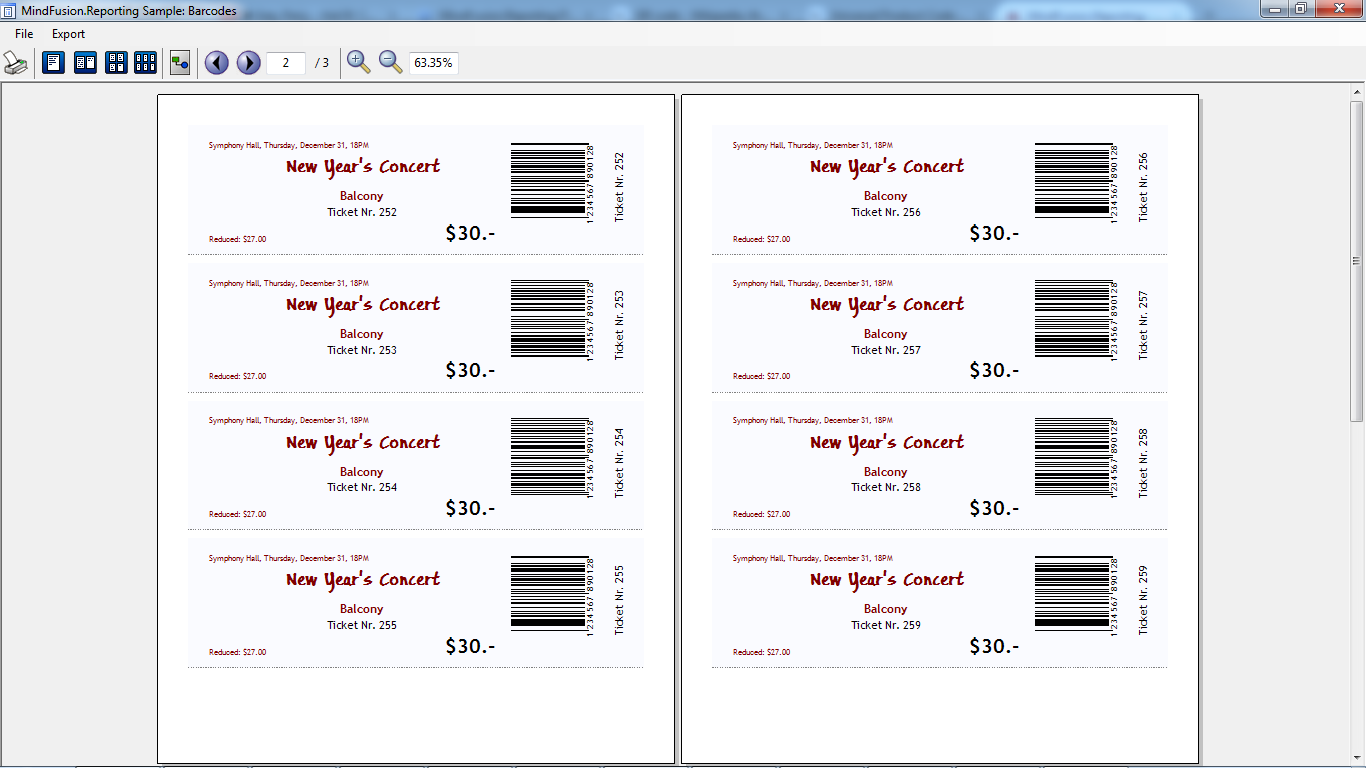Image resolution: width=1366 pixels, height=768 pixels.
Task: Click the vertical scrollbar thumb
Action: 1357,260
